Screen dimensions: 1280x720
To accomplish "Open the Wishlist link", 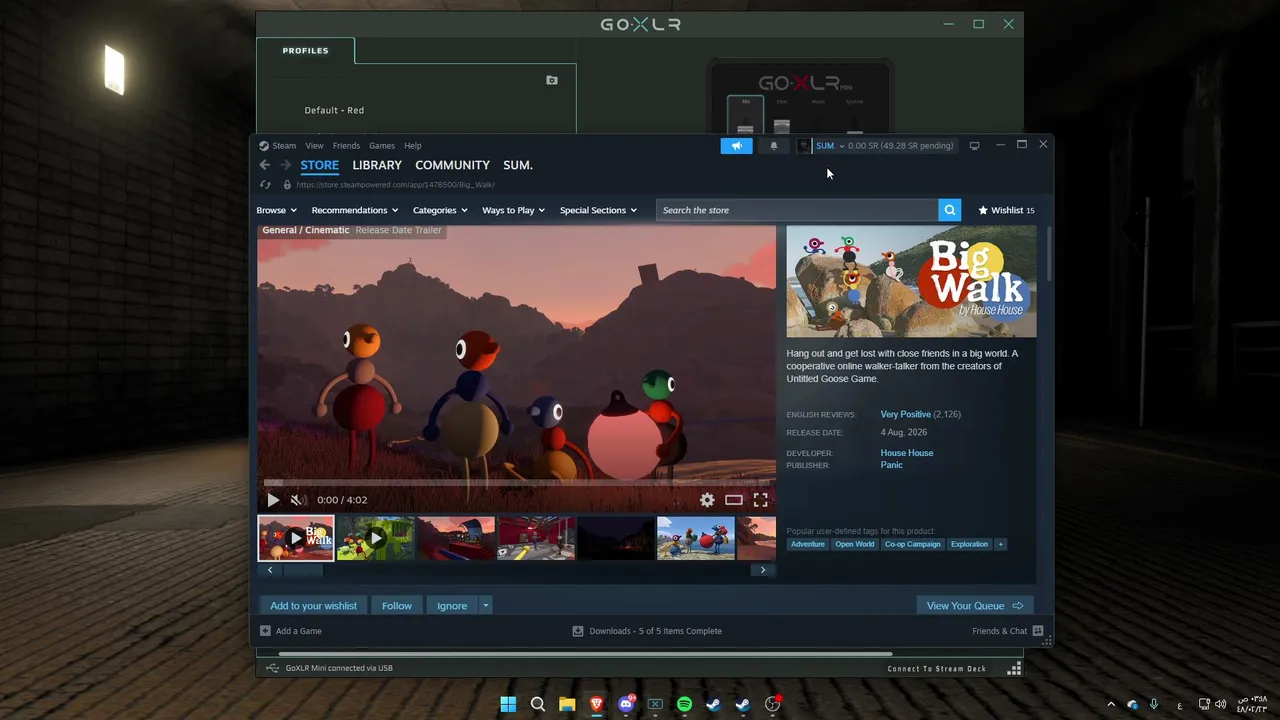I will 1006,210.
